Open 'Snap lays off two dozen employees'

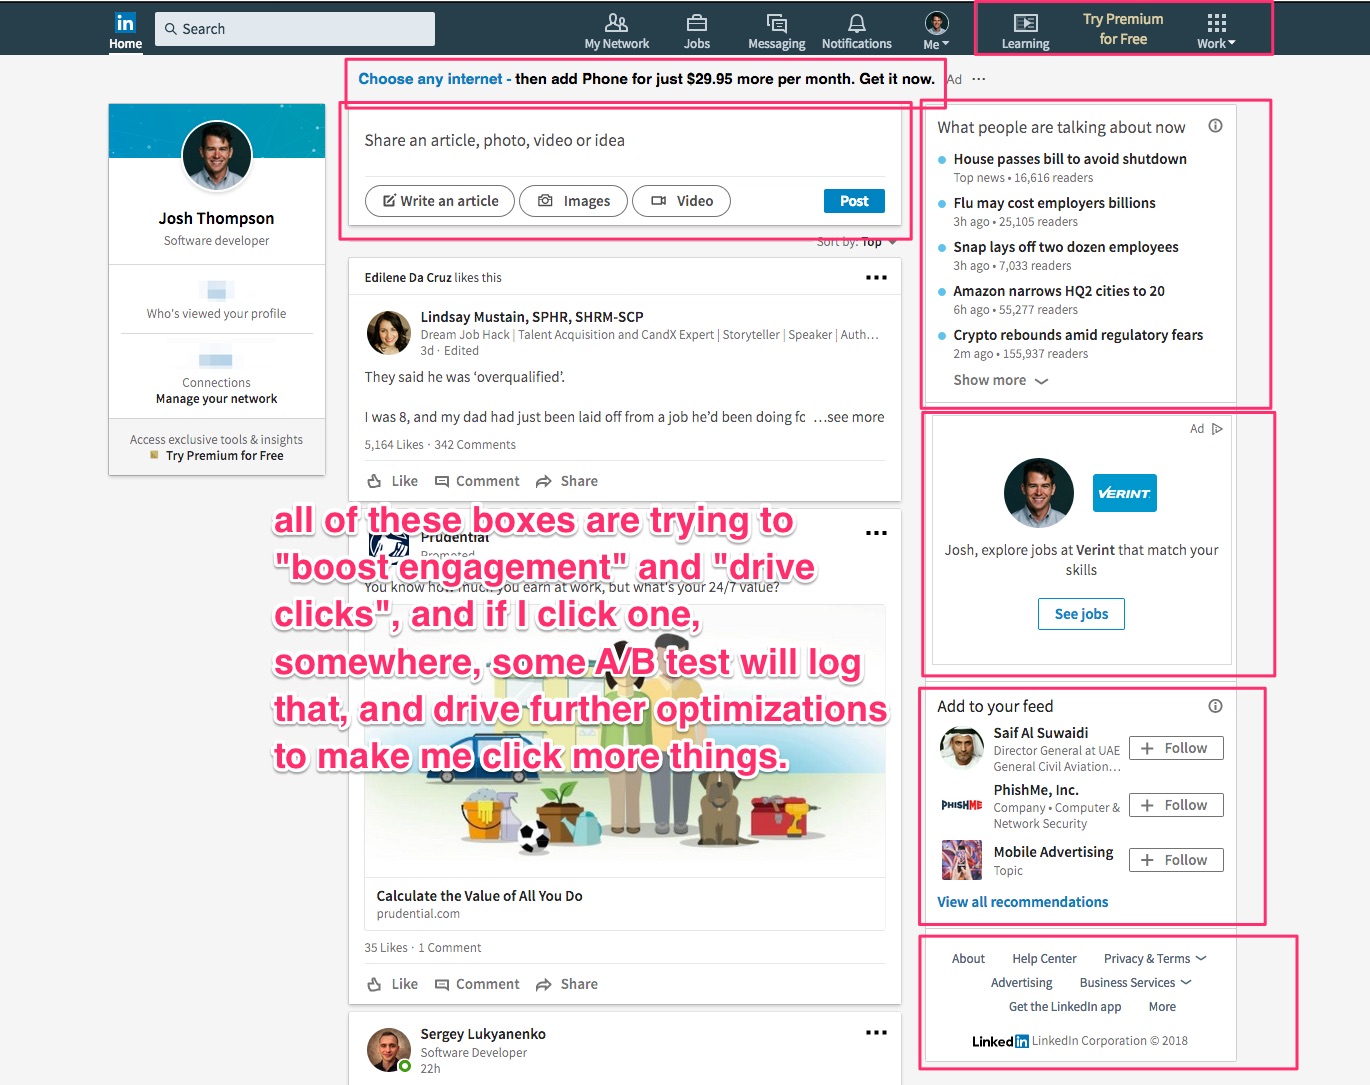[x=1066, y=247]
